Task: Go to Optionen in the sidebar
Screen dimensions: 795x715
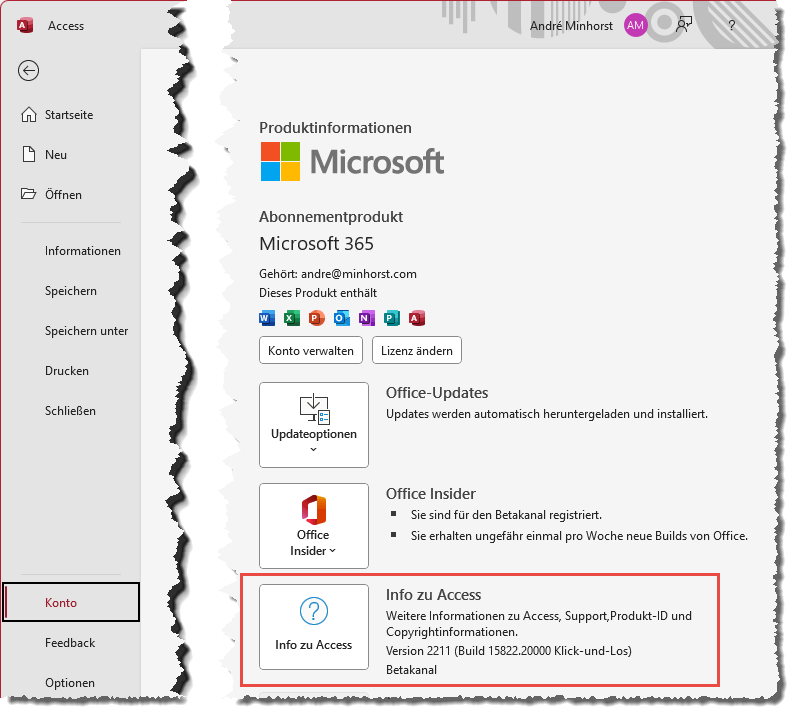Action: [x=69, y=683]
